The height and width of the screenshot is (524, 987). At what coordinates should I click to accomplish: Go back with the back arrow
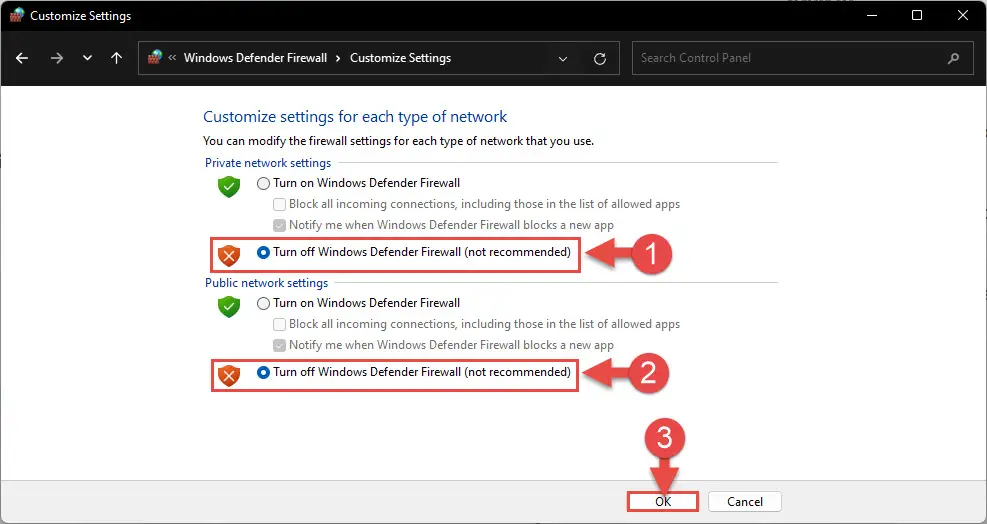point(22,58)
